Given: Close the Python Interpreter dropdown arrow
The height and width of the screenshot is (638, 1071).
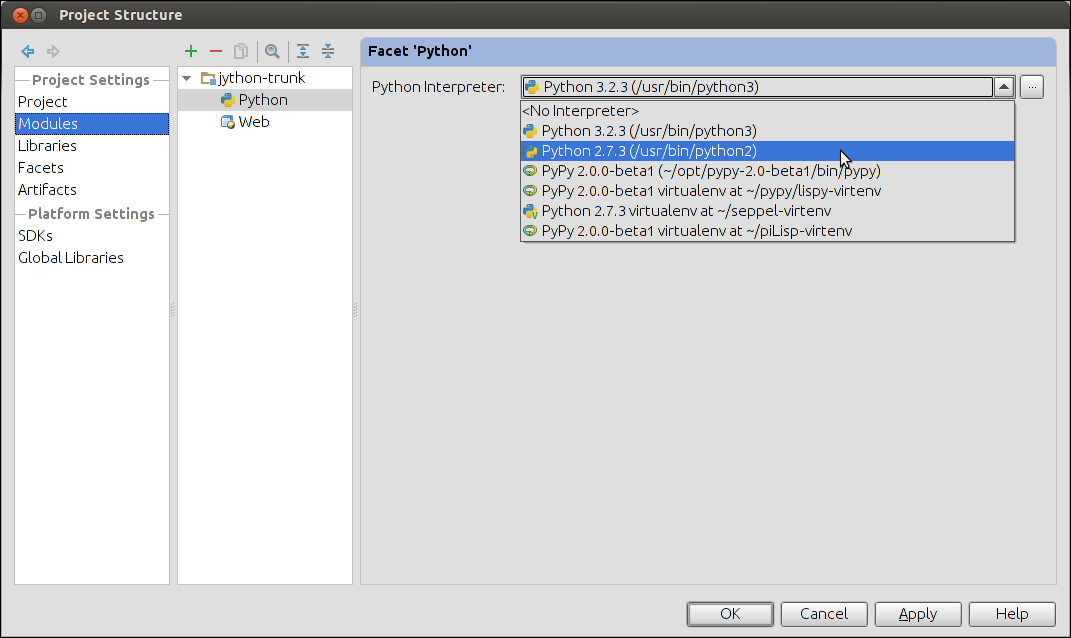Looking at the screenshot, I should click(1004, 87).
